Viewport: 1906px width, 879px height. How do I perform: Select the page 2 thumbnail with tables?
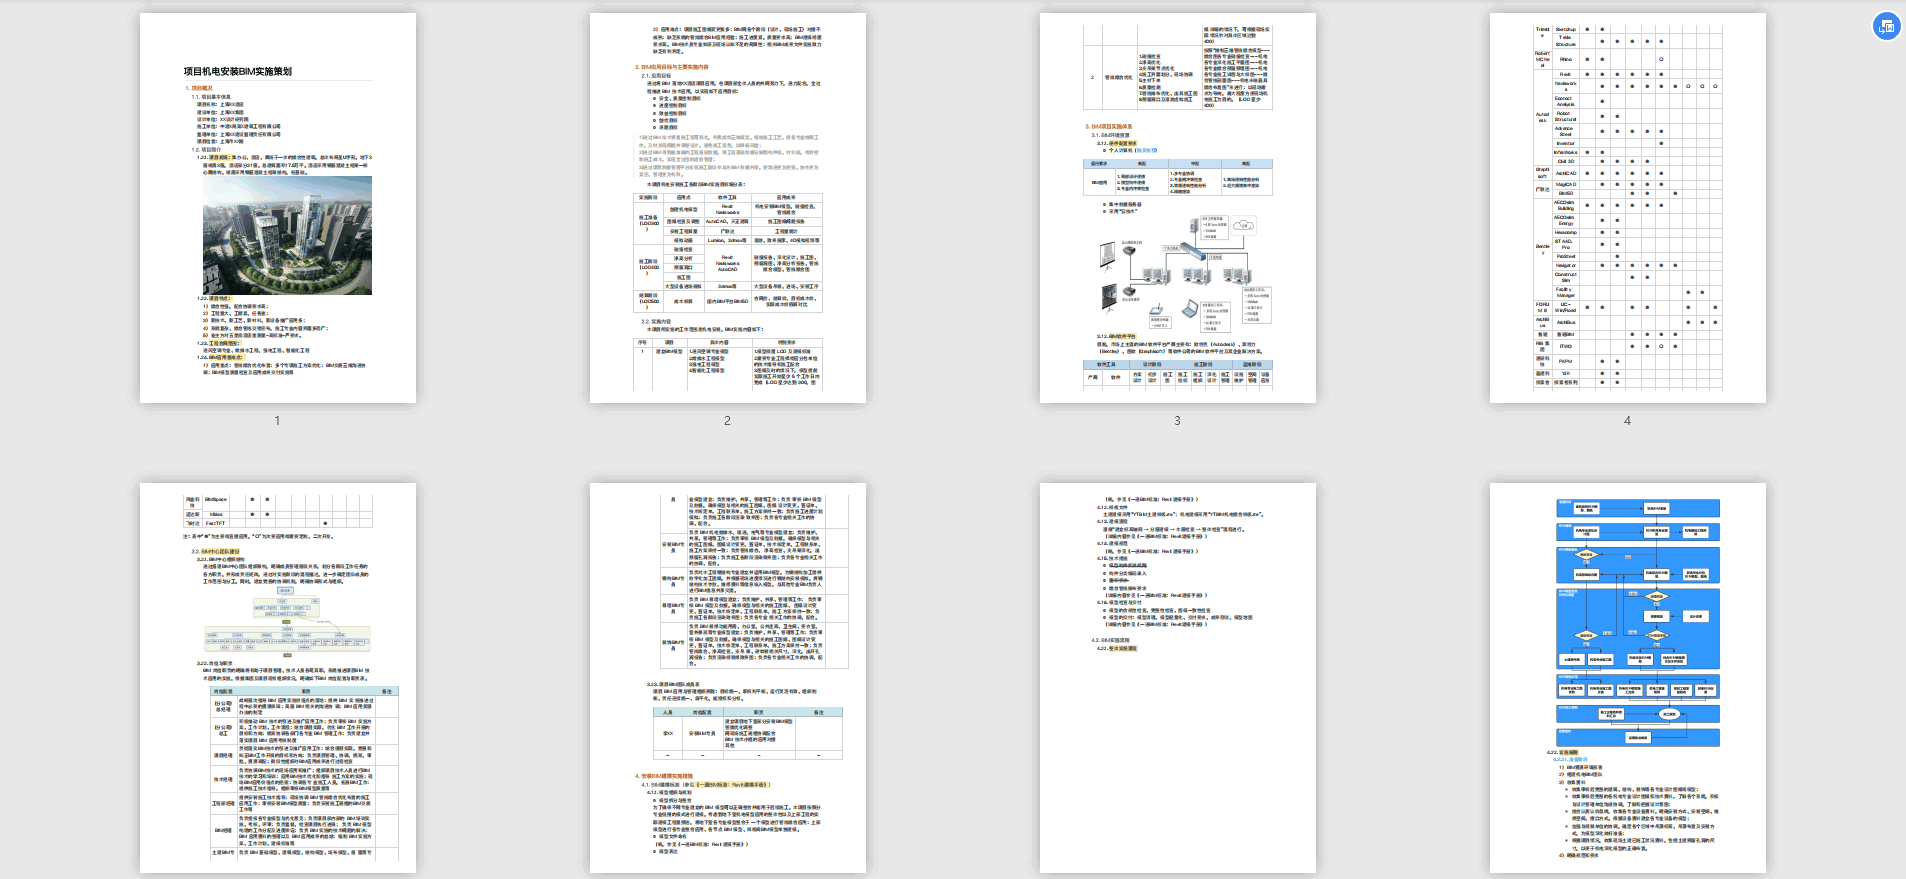728,208
